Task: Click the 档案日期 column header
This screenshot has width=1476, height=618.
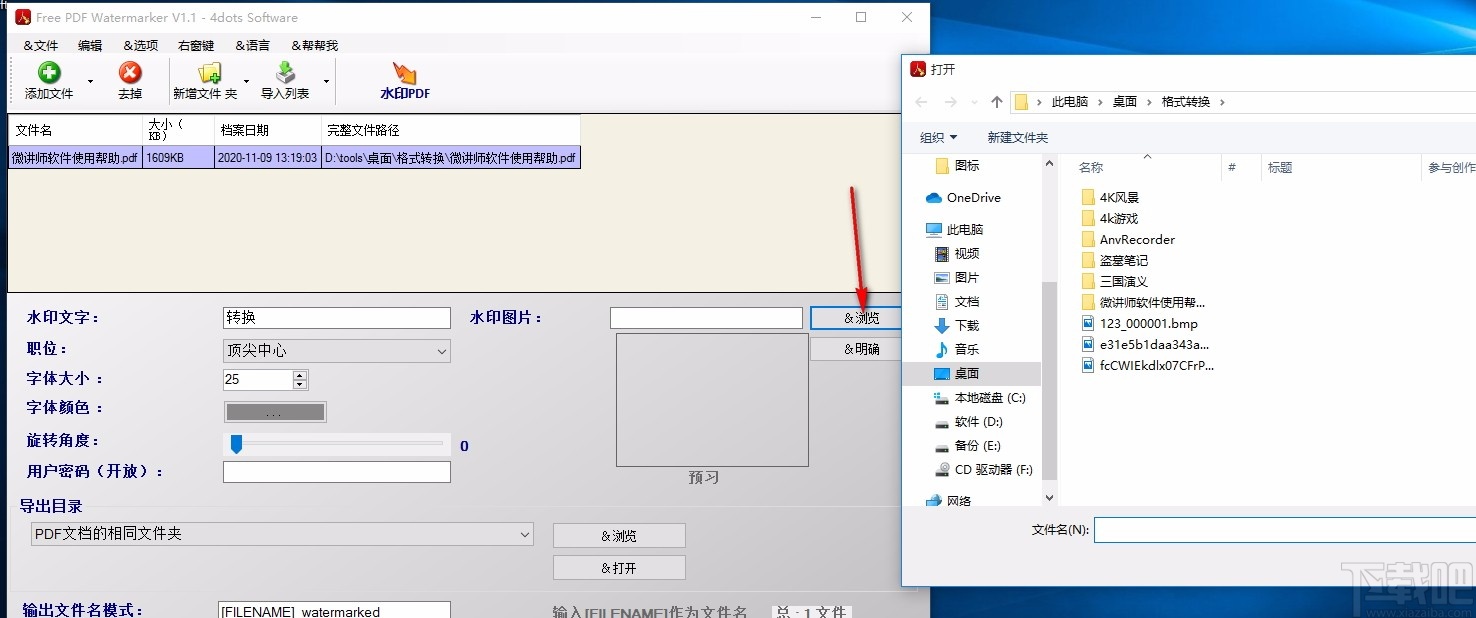Action: 268,130
